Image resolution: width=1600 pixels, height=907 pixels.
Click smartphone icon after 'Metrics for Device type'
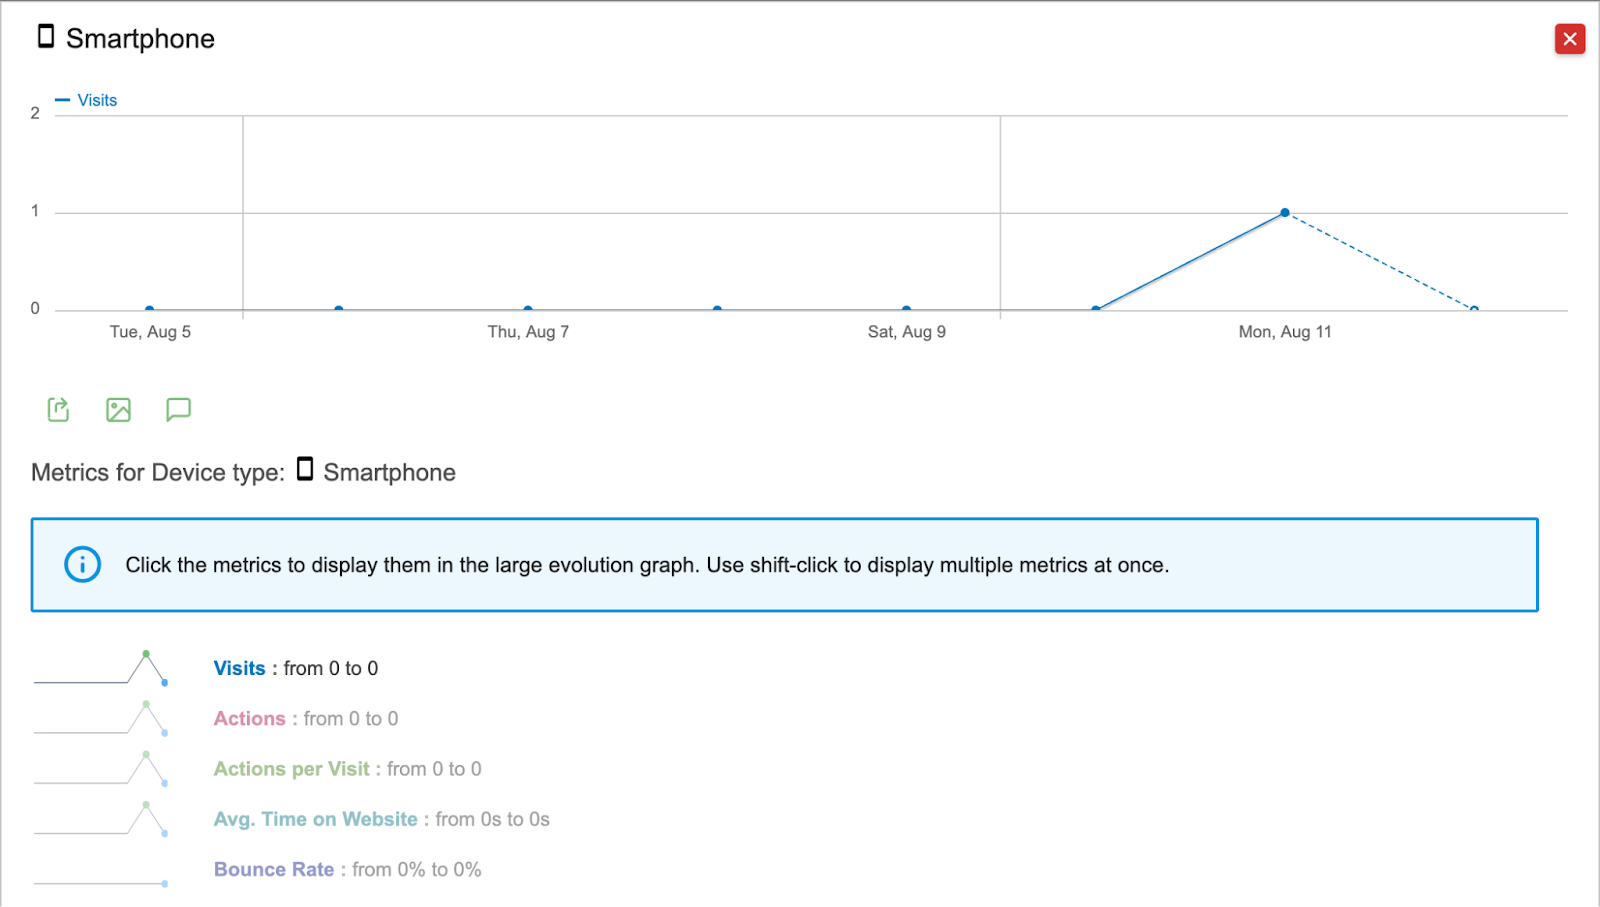pos(305,469)
